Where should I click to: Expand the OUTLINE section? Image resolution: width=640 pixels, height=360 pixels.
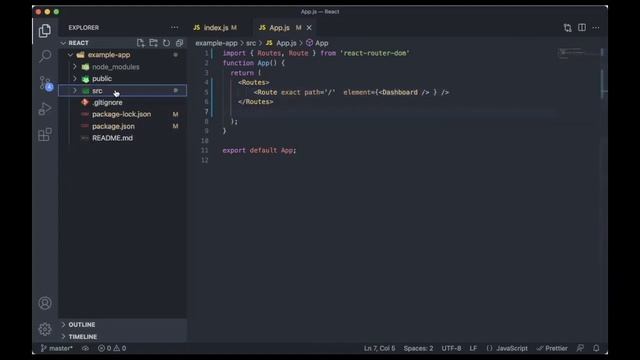click(x=82, y=324)
